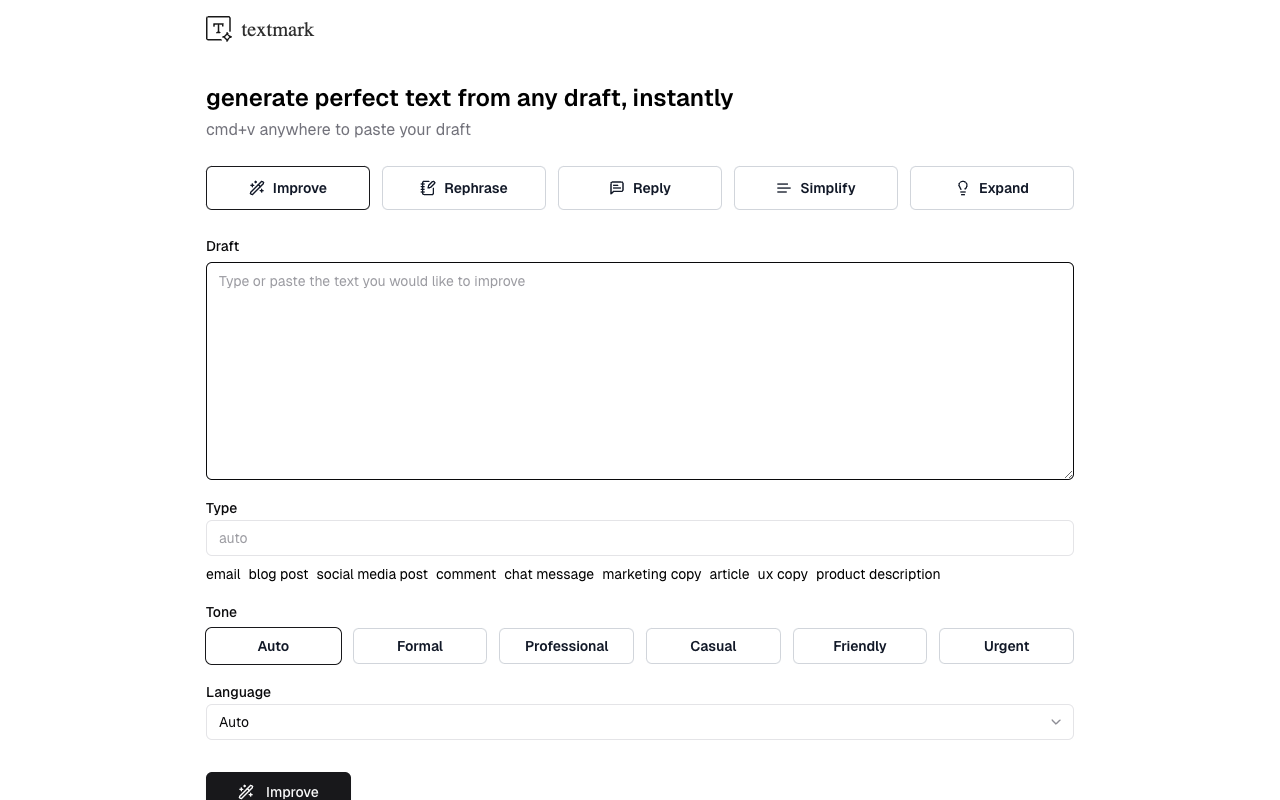Open the Language dropdown
The width and height of the screenshot is (1280, 800).
640,722
